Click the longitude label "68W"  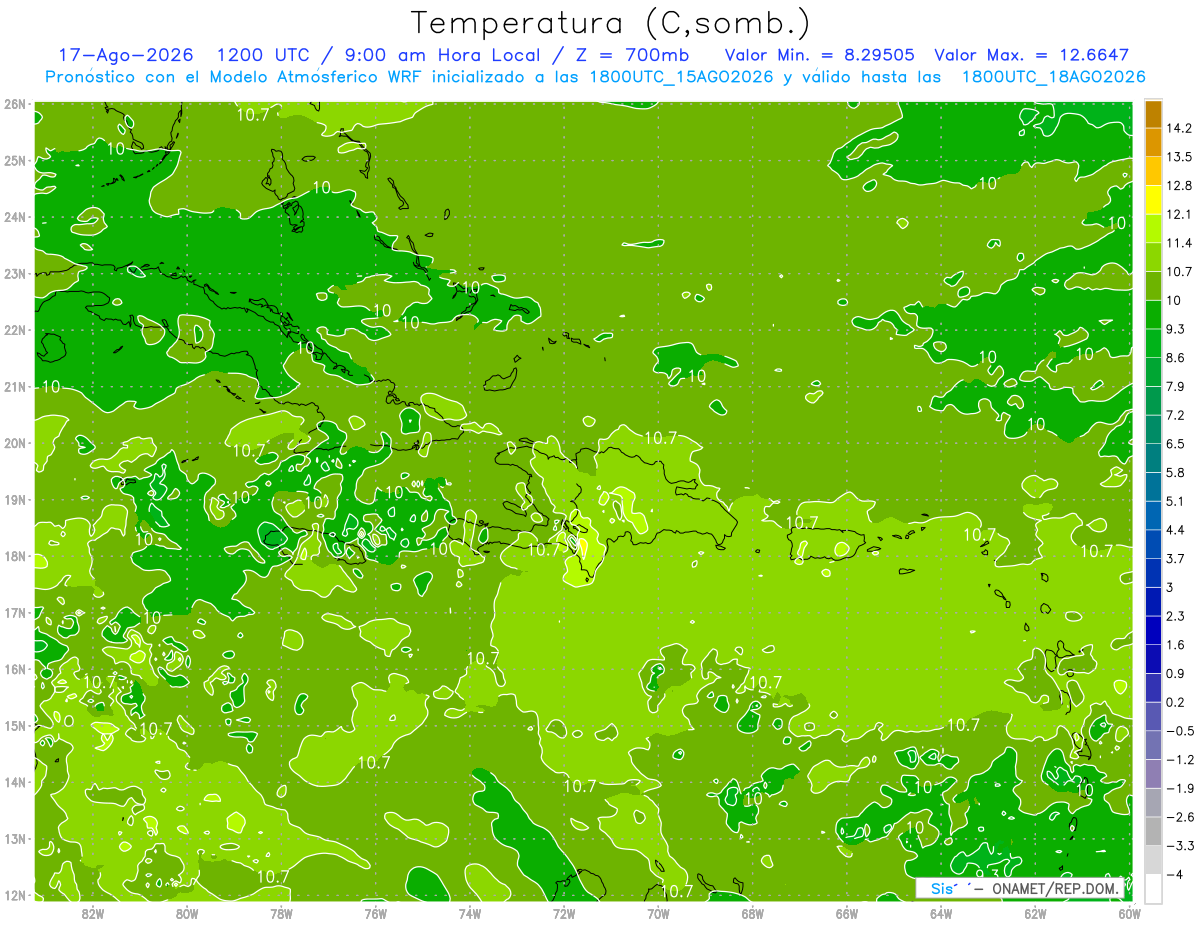[x=753, y=913]
